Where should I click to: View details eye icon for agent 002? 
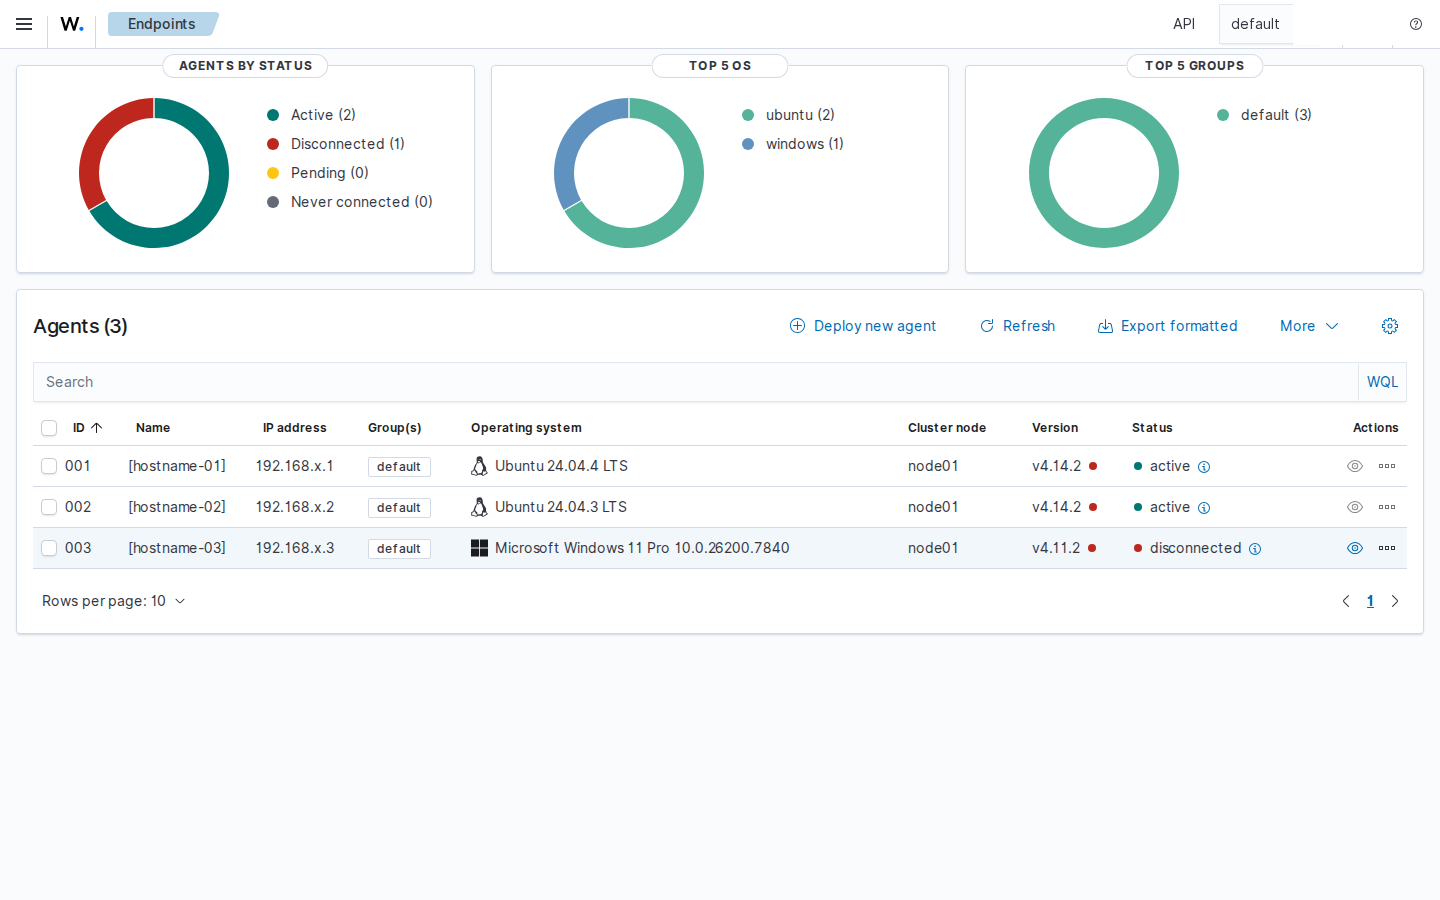tap(1355, 507)
